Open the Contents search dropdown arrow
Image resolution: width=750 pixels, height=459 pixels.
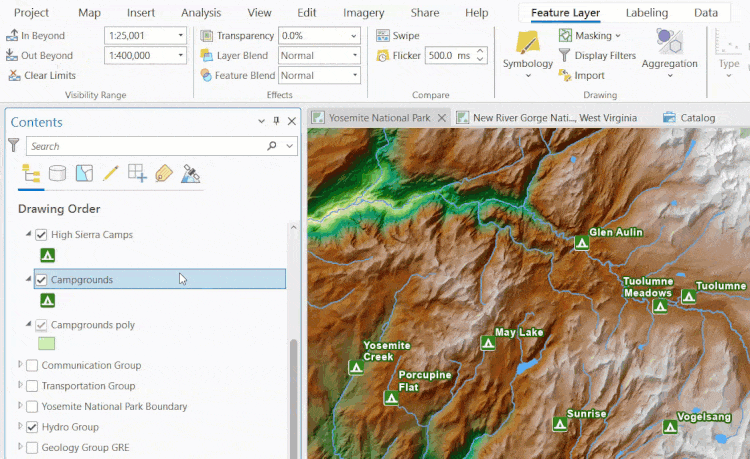(x=289, y=146)
